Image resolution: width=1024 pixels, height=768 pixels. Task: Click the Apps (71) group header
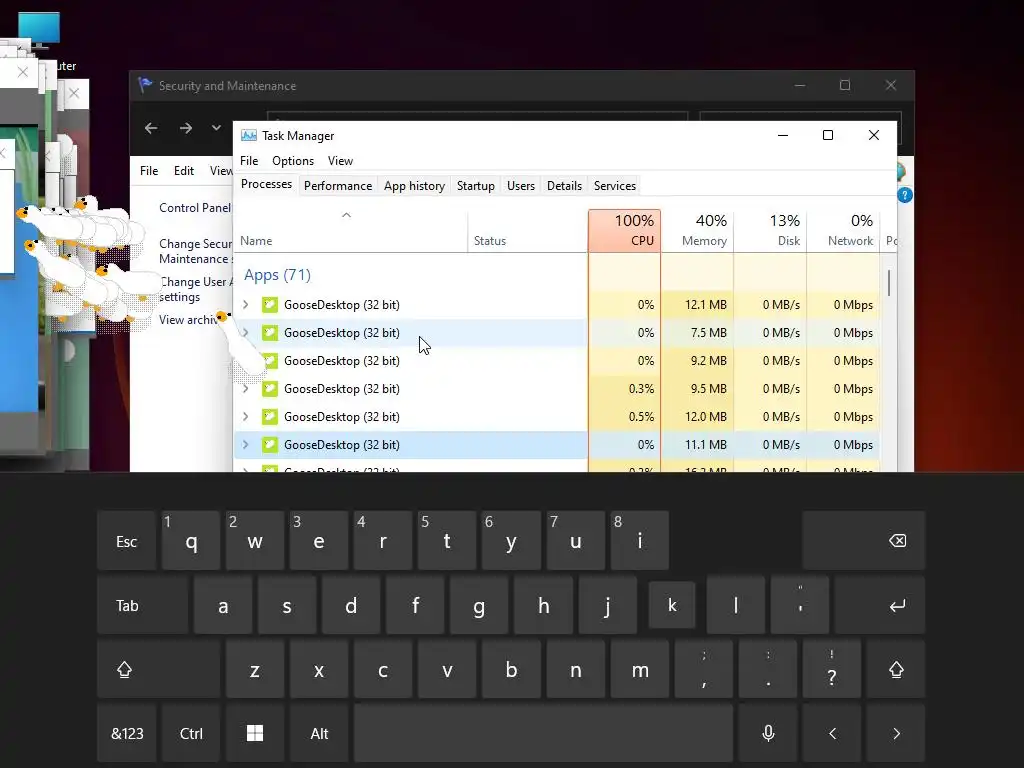(x=277, y=275)
